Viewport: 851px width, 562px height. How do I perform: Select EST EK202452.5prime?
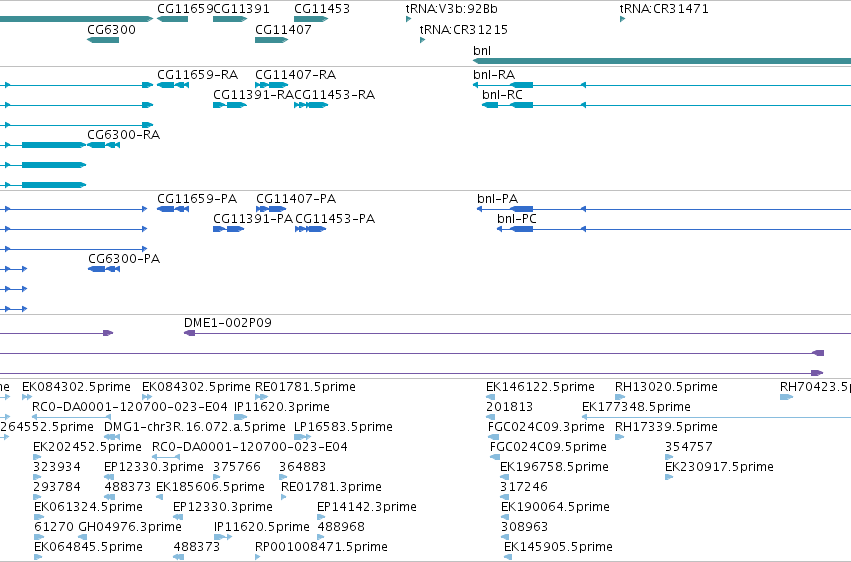(x=87, y=447)
